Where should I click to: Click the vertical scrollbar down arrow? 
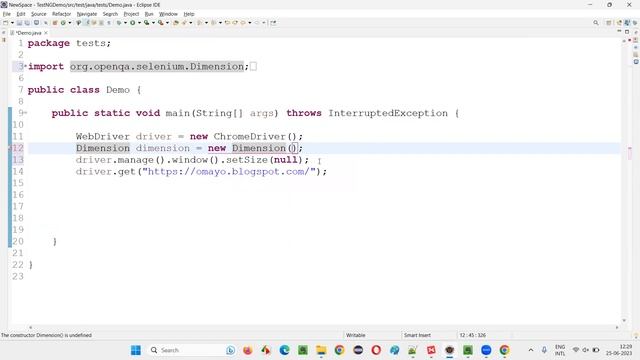(624, 320)
